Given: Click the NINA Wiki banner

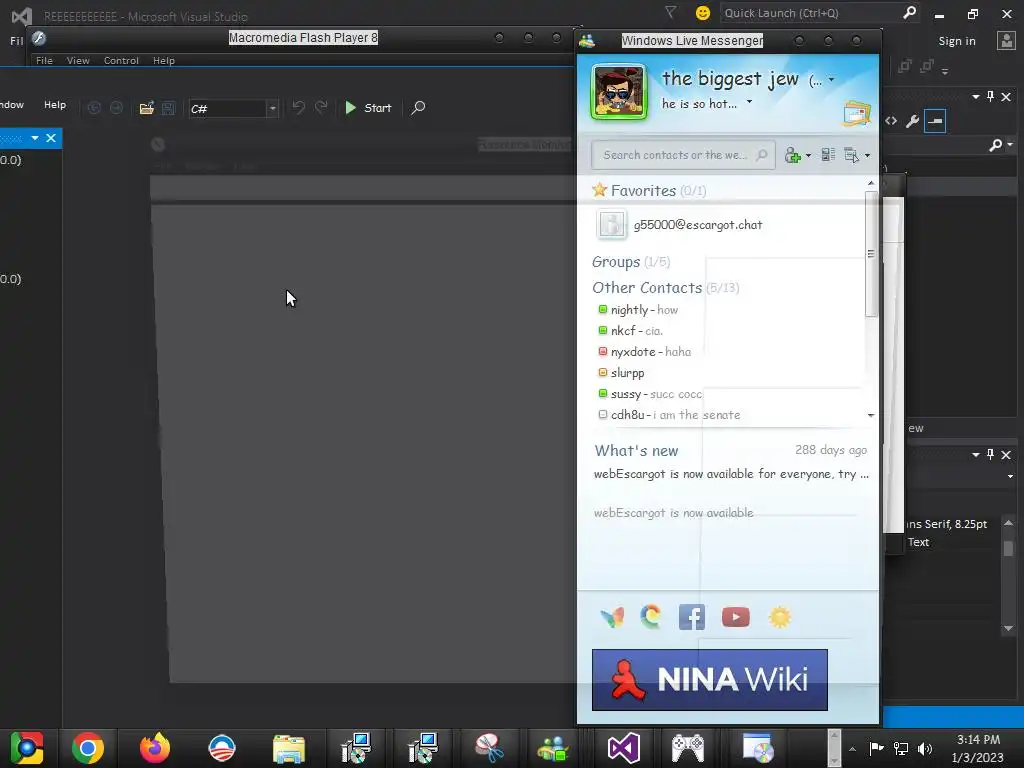Looking at the screenshot, I should click(710, 680).
